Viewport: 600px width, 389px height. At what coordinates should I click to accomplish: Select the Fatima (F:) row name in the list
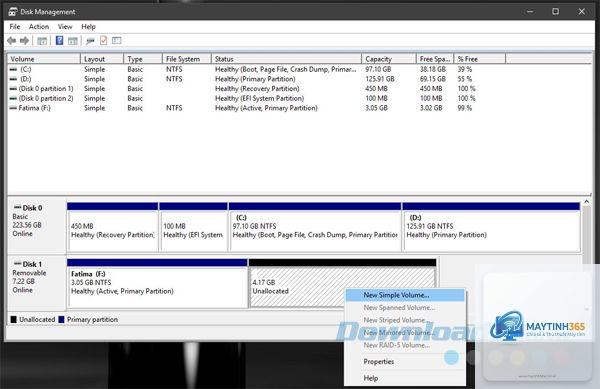(34, 108)
